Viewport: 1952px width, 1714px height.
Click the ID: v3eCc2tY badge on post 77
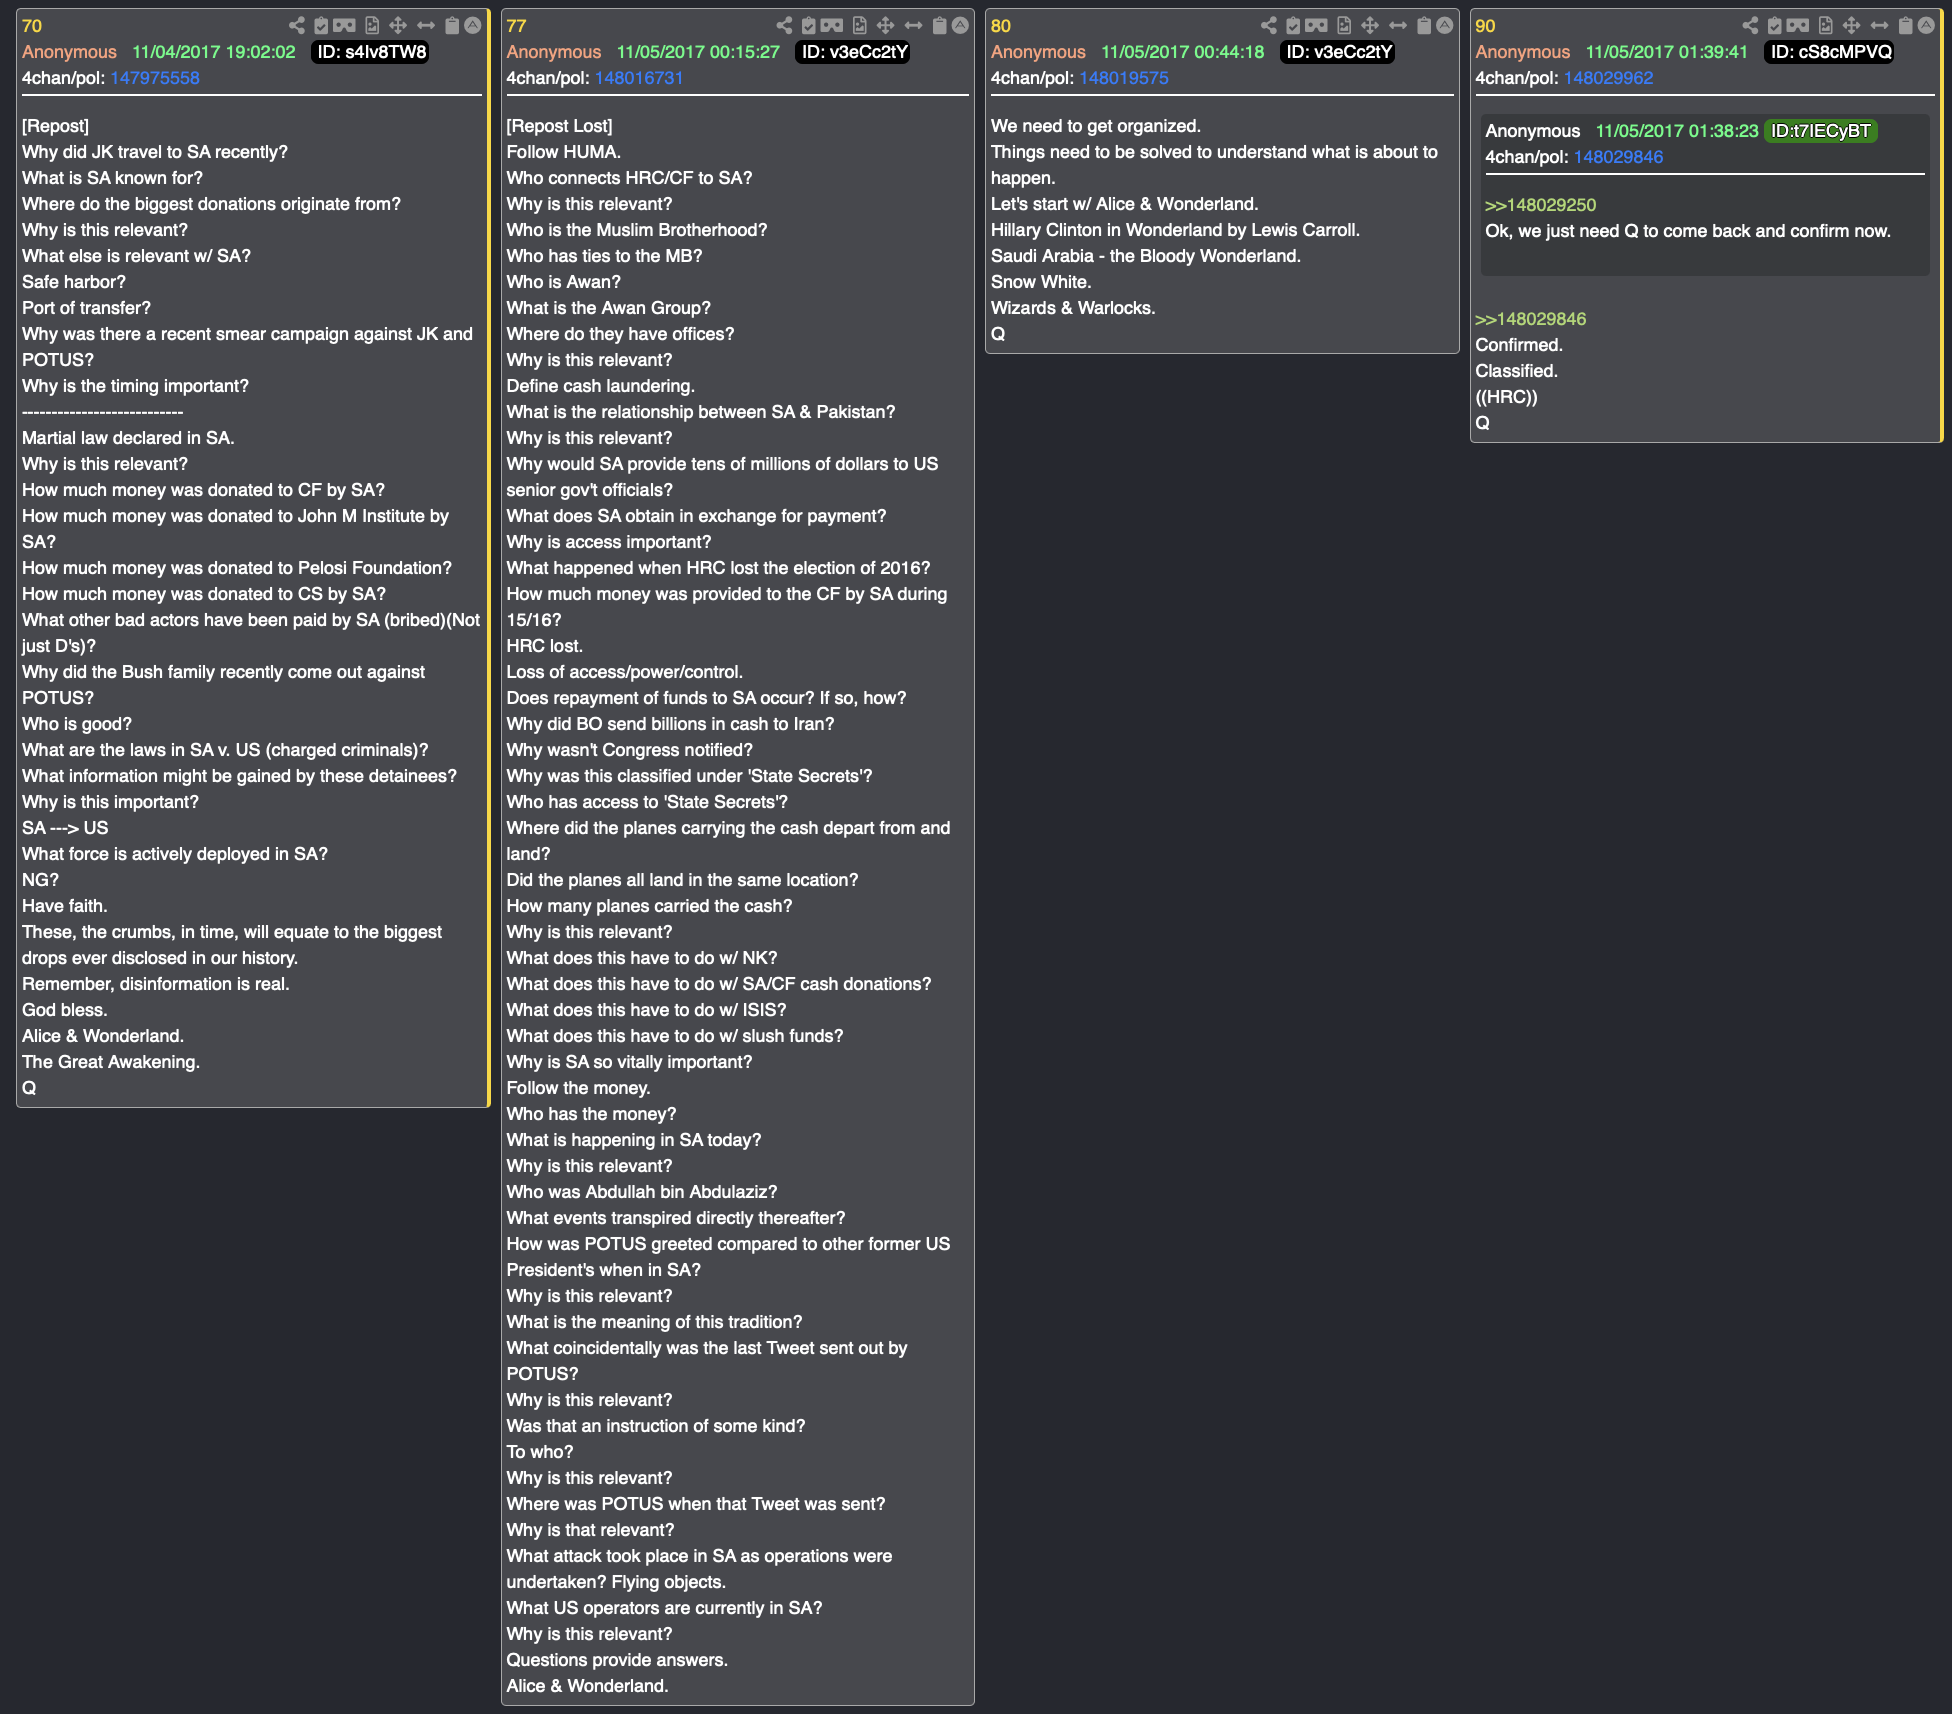pos(854,52)
